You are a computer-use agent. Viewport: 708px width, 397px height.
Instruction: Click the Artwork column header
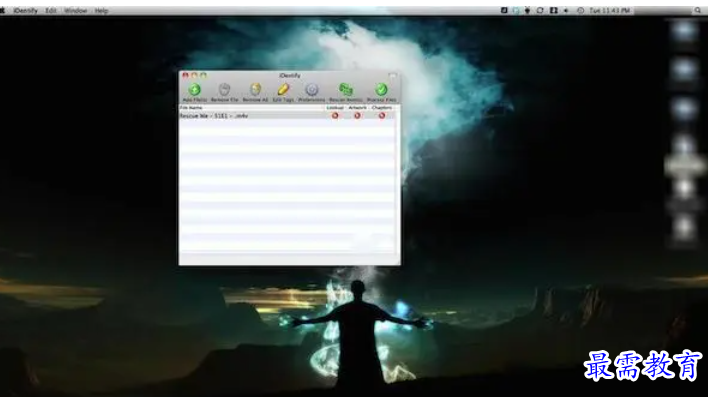[x=358, y=107]
